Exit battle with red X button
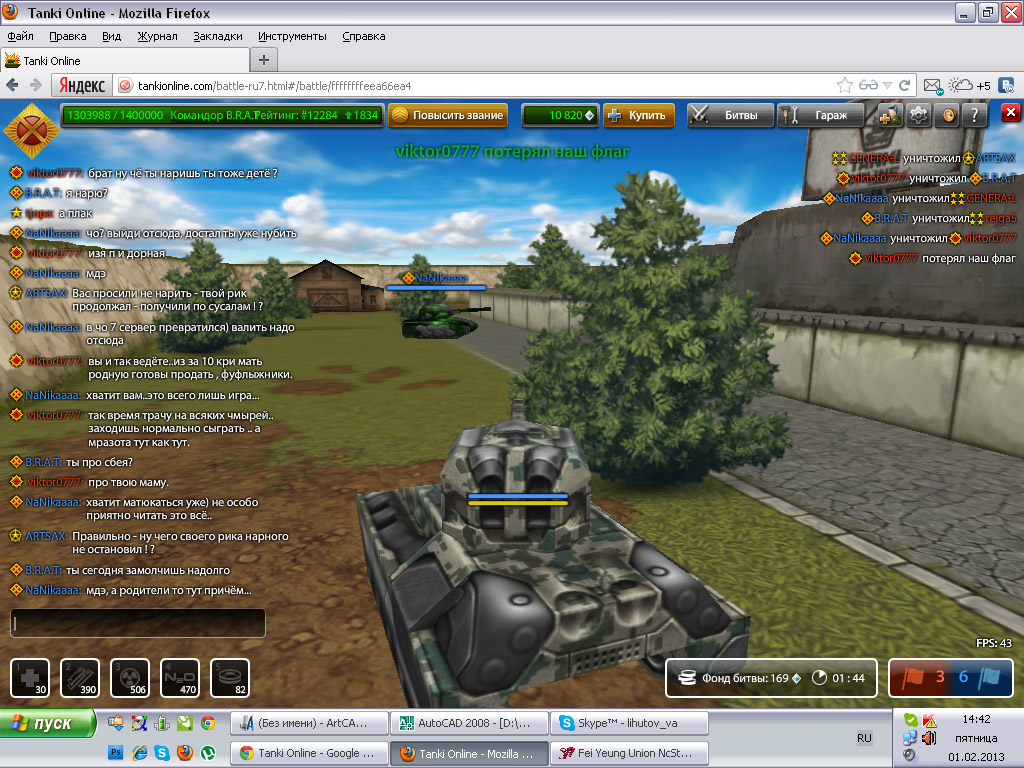This screenshot has height=768, width=1024. pyautogui.click(x=1010, y=113)
